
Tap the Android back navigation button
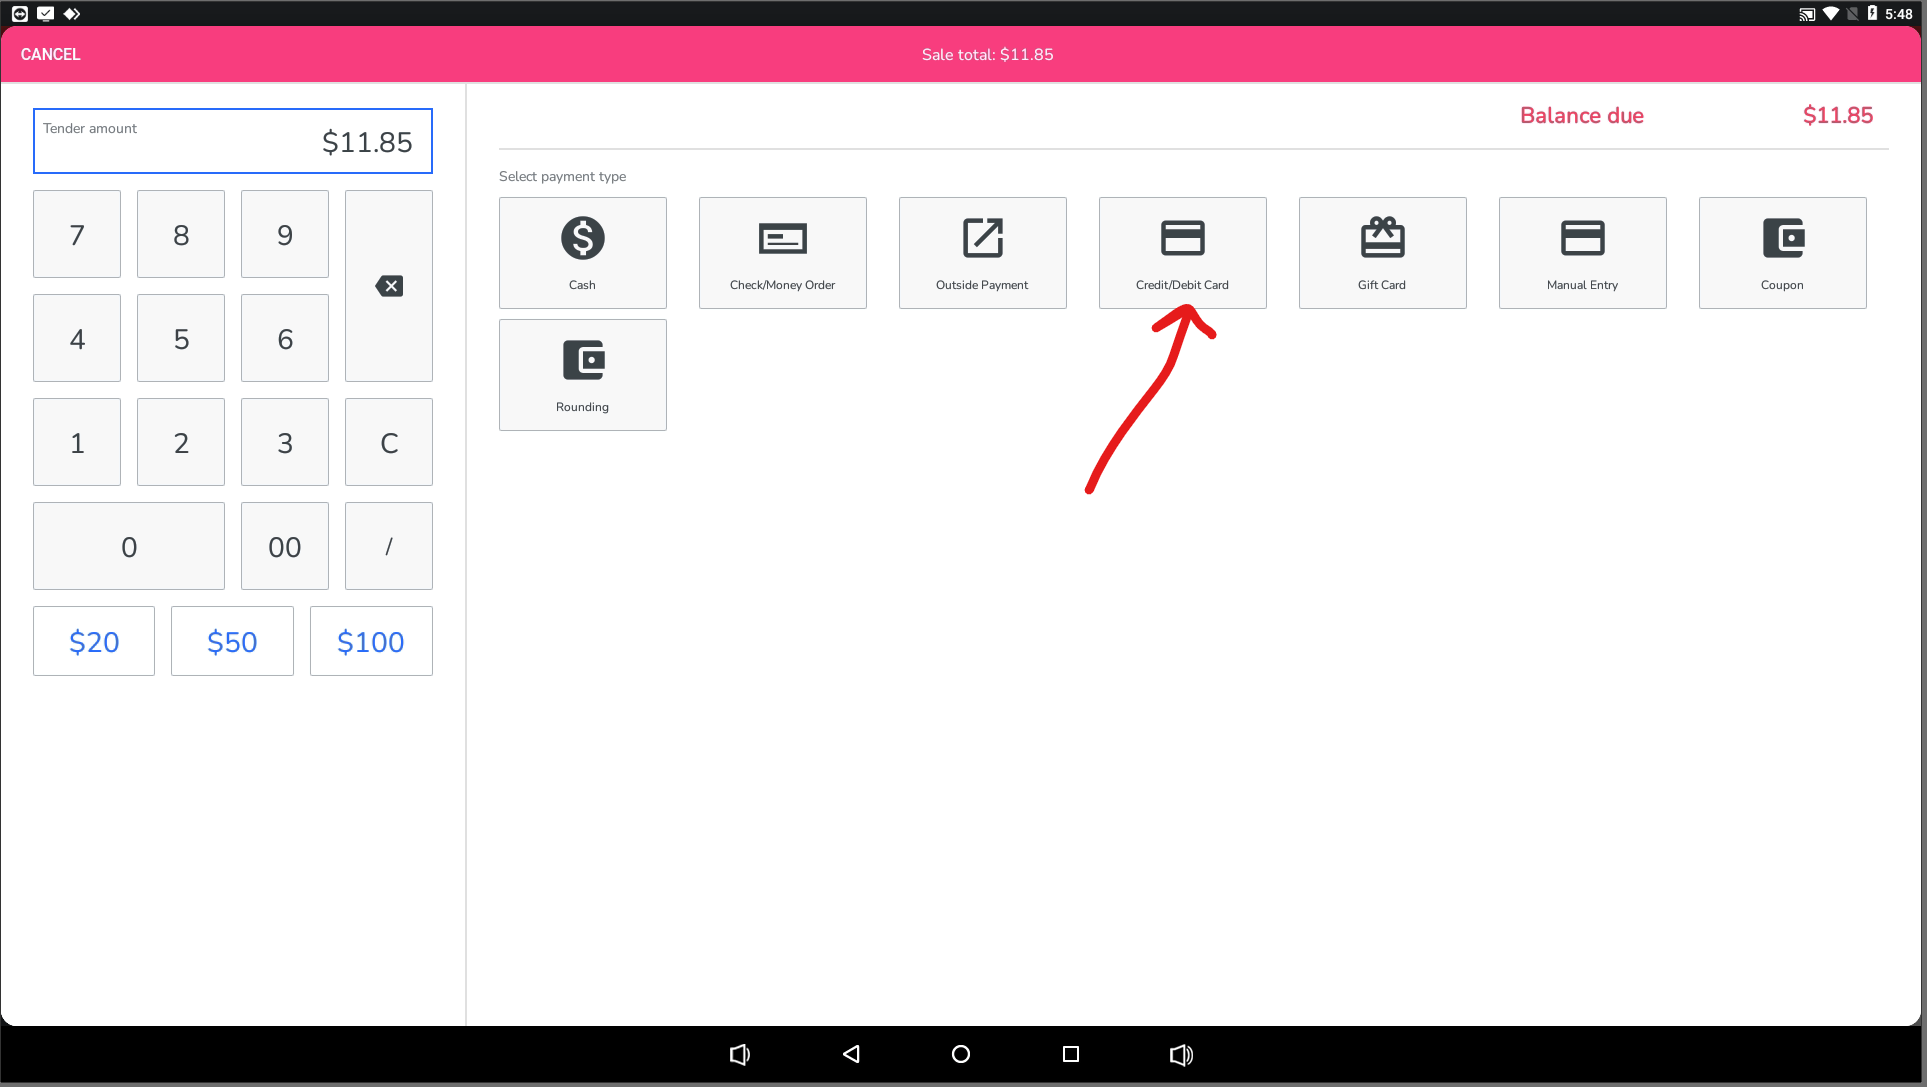(851, 1054)
